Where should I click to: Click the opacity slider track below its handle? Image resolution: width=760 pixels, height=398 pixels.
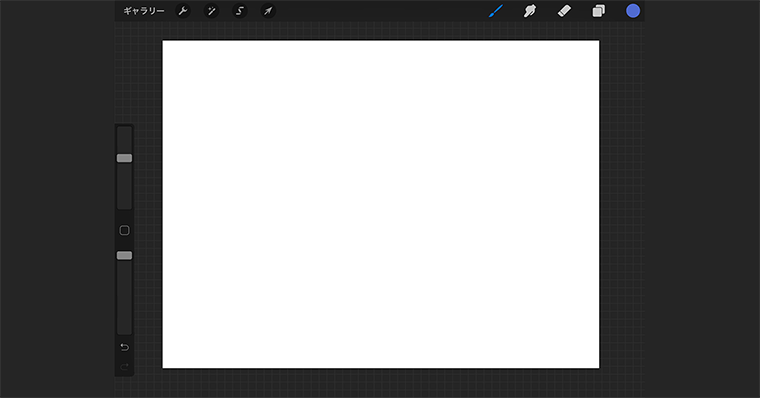click(125, 297)
